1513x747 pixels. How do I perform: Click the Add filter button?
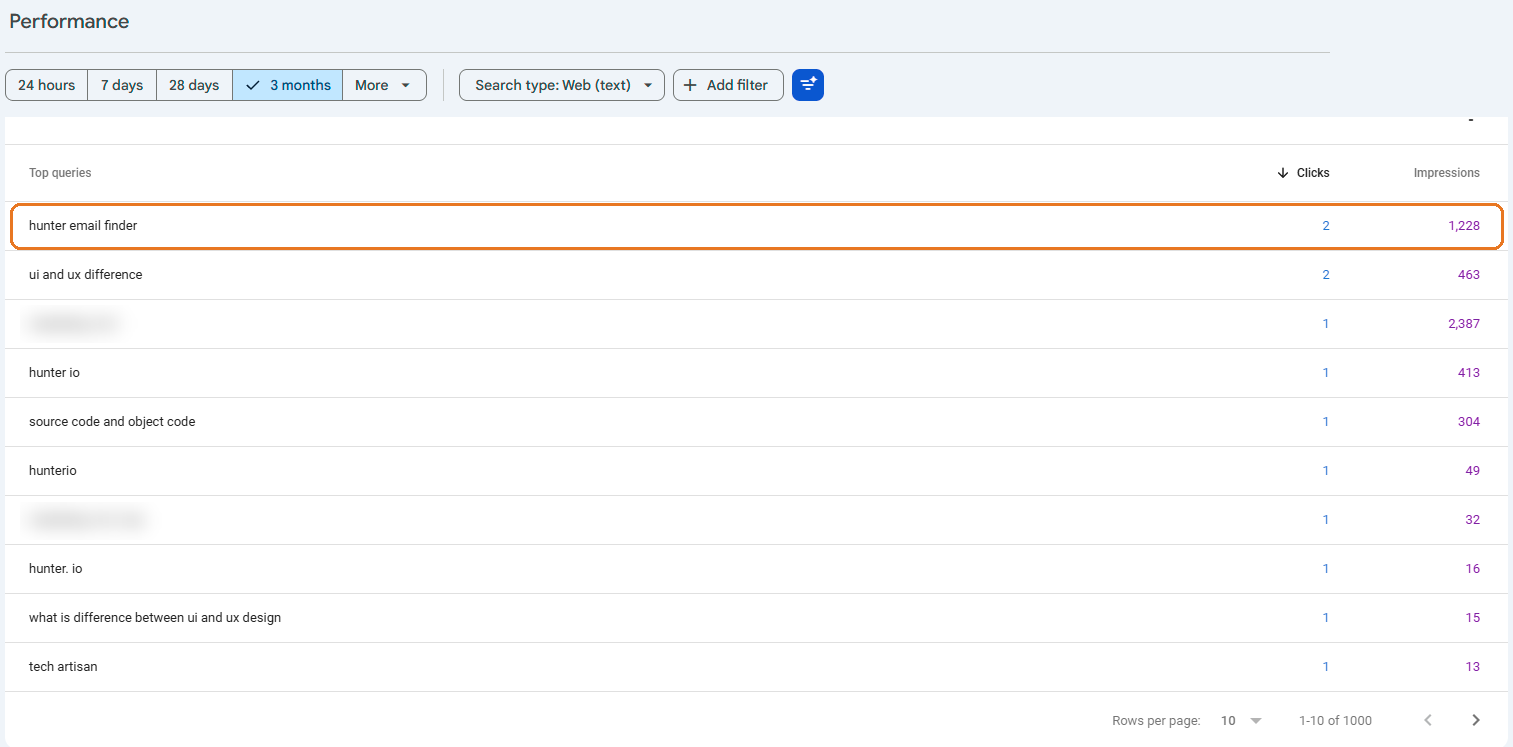coord(728,85)
